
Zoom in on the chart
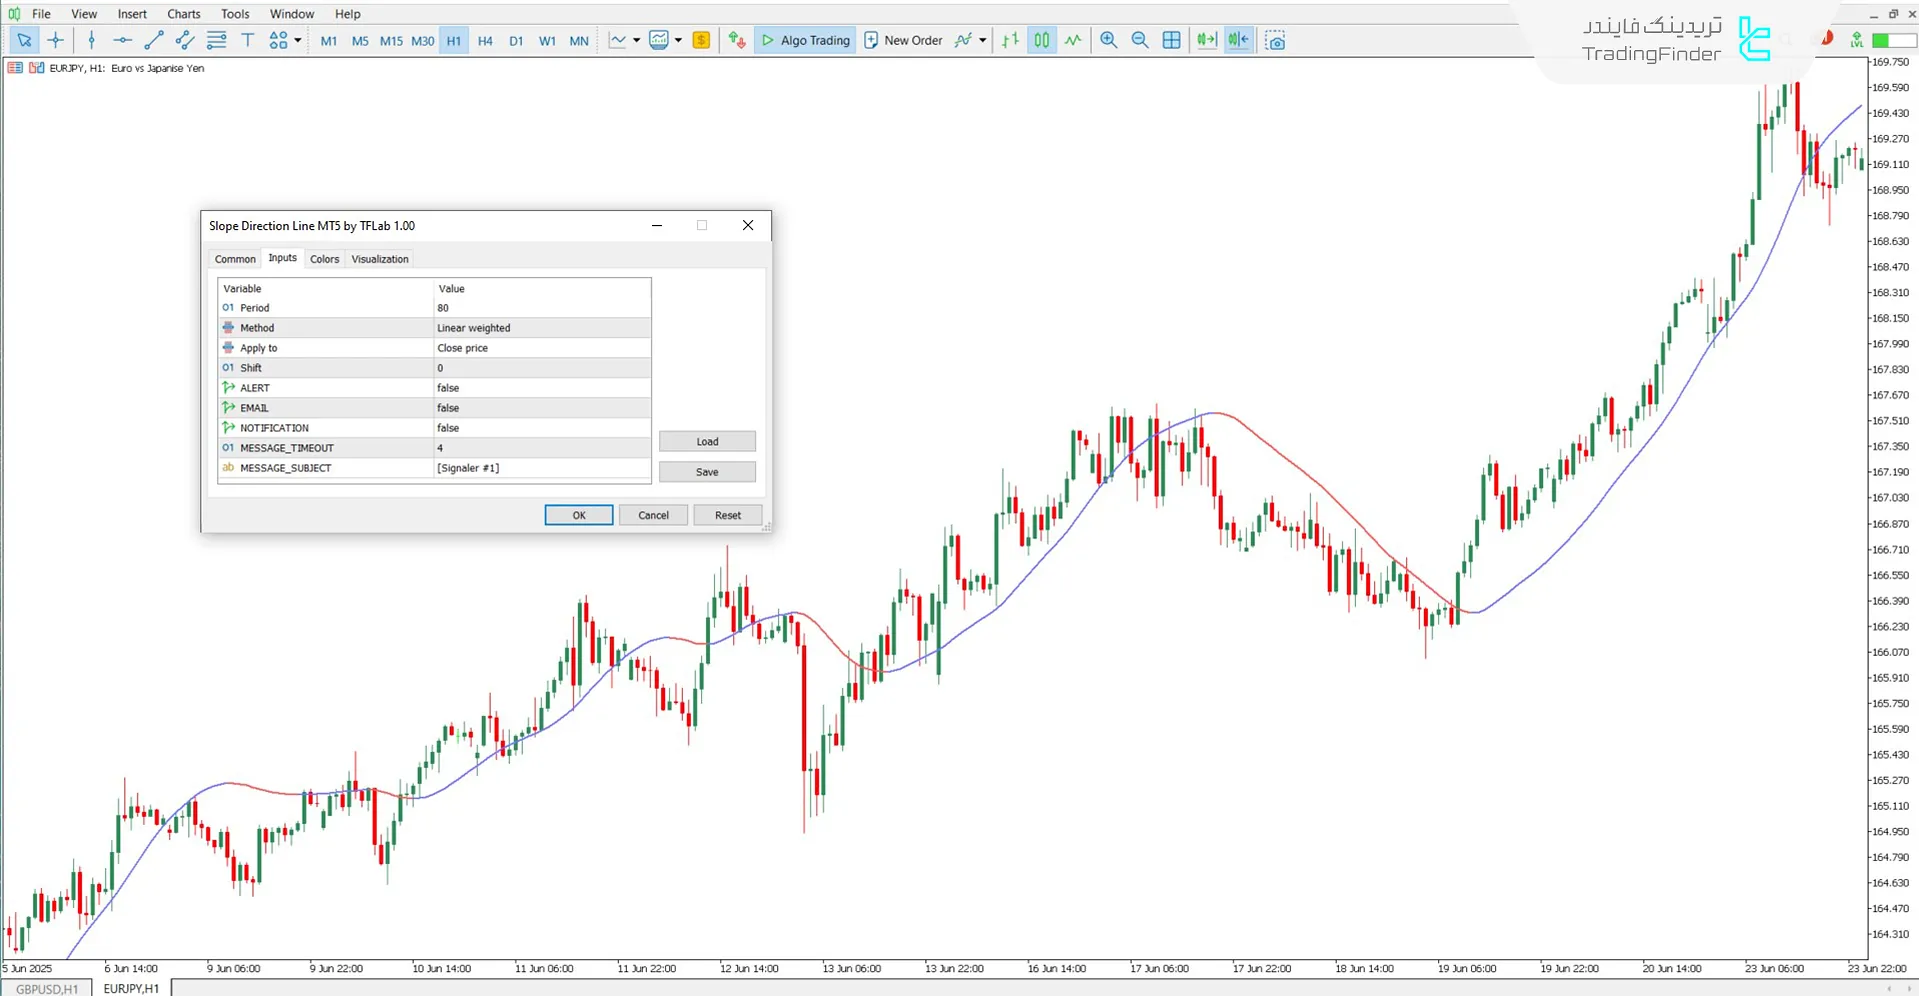click(1108, 40)
